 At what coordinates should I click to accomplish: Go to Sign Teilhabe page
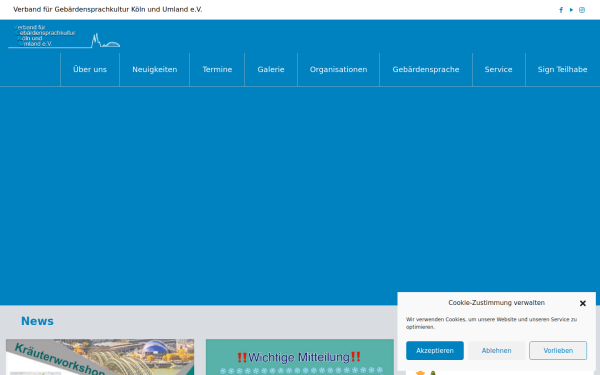562,70
